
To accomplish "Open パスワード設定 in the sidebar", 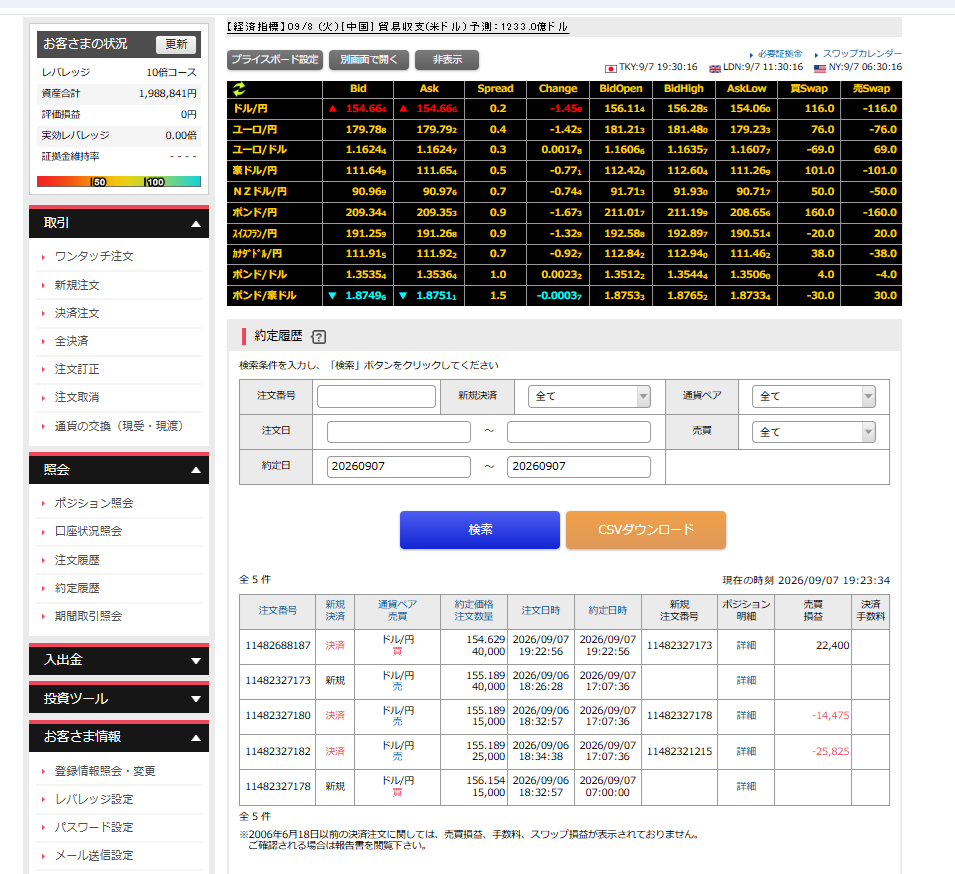I will point(94,827).
